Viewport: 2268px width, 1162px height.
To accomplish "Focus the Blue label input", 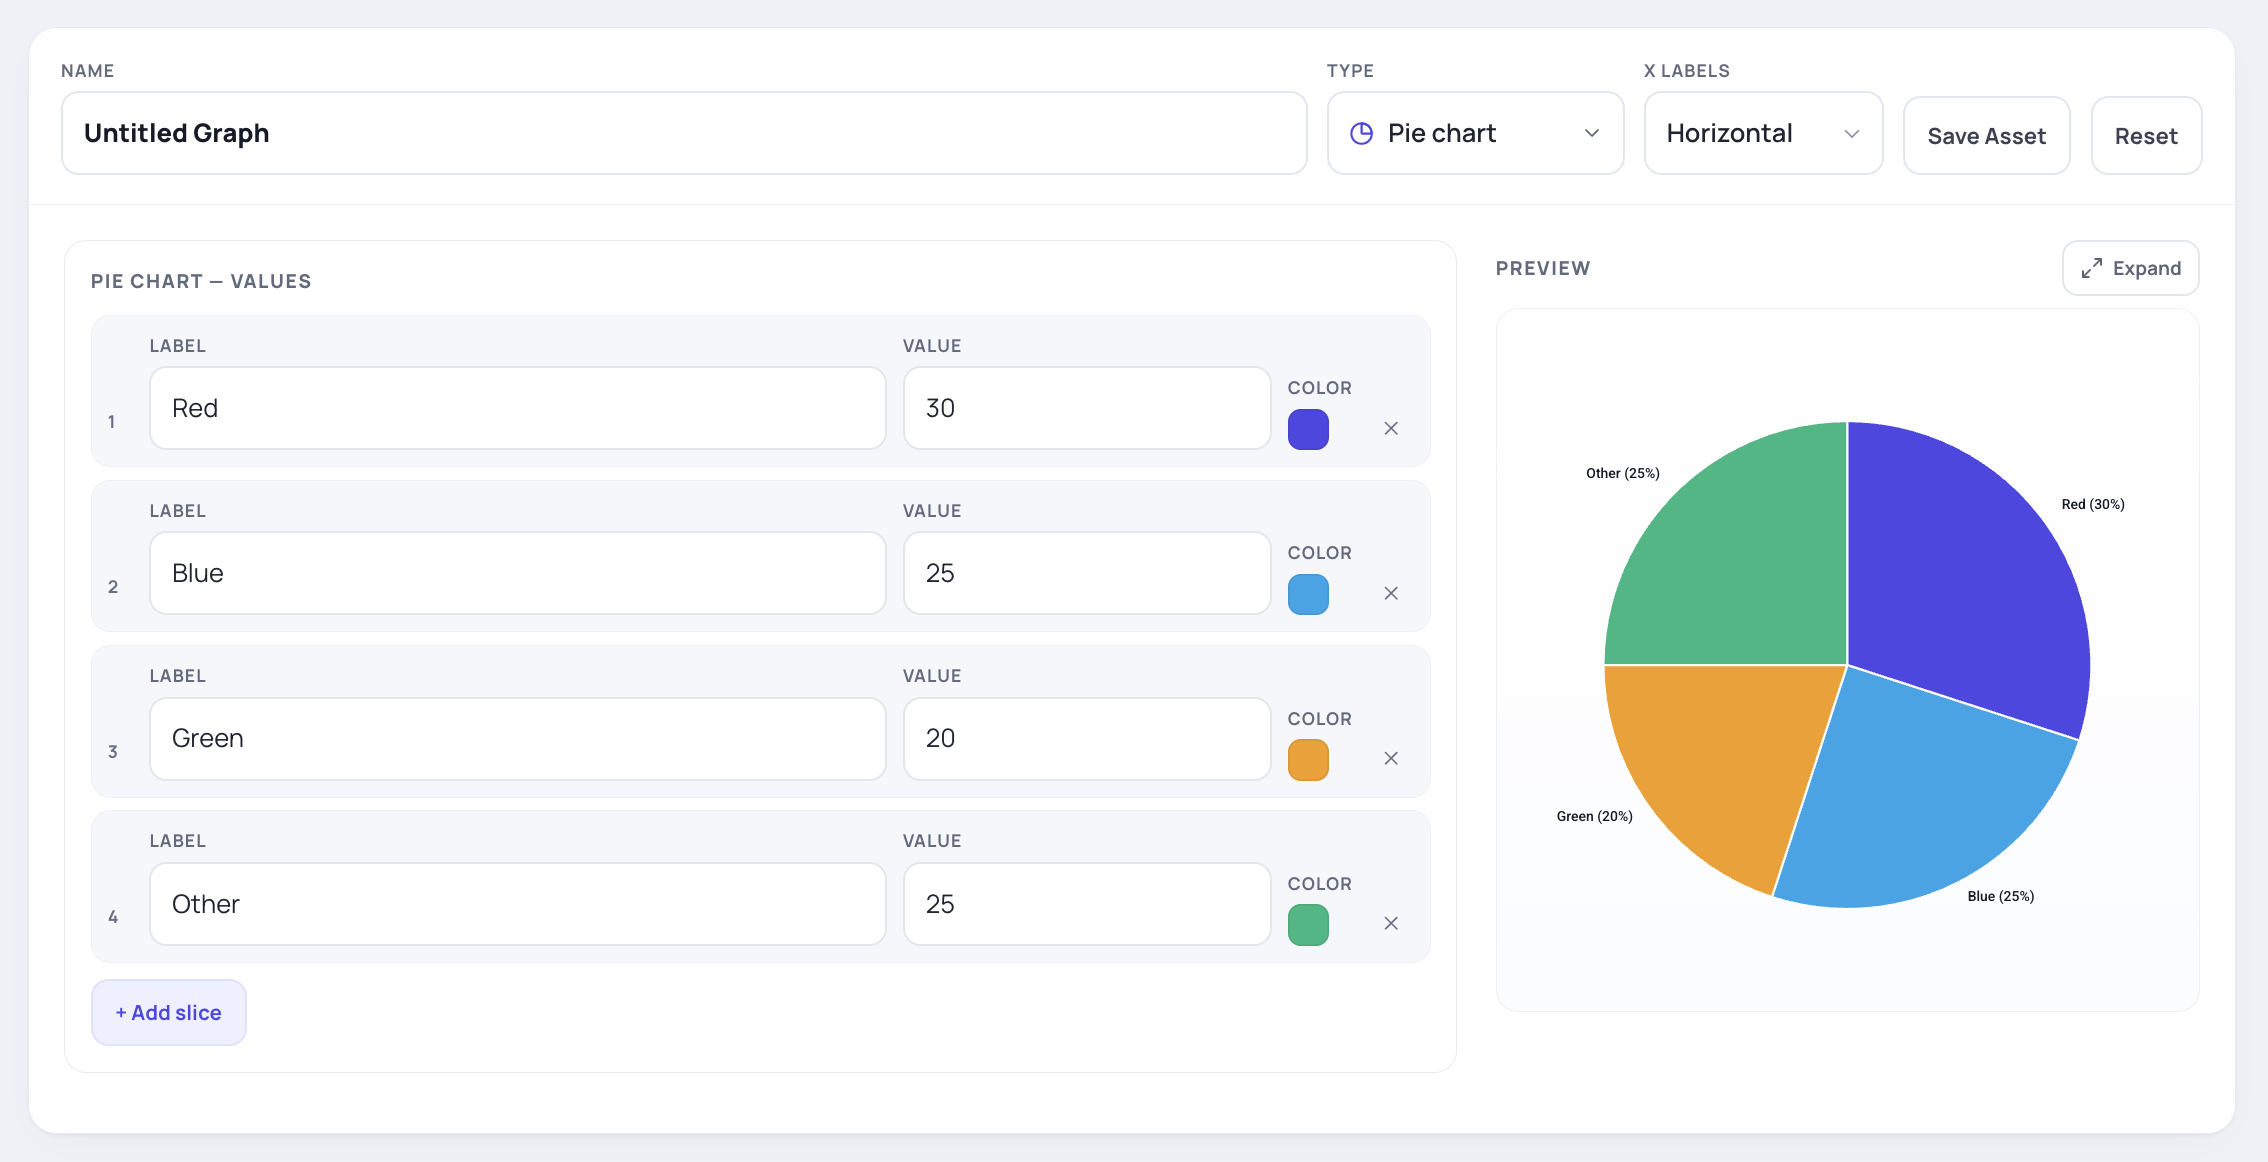I will 518,573.
